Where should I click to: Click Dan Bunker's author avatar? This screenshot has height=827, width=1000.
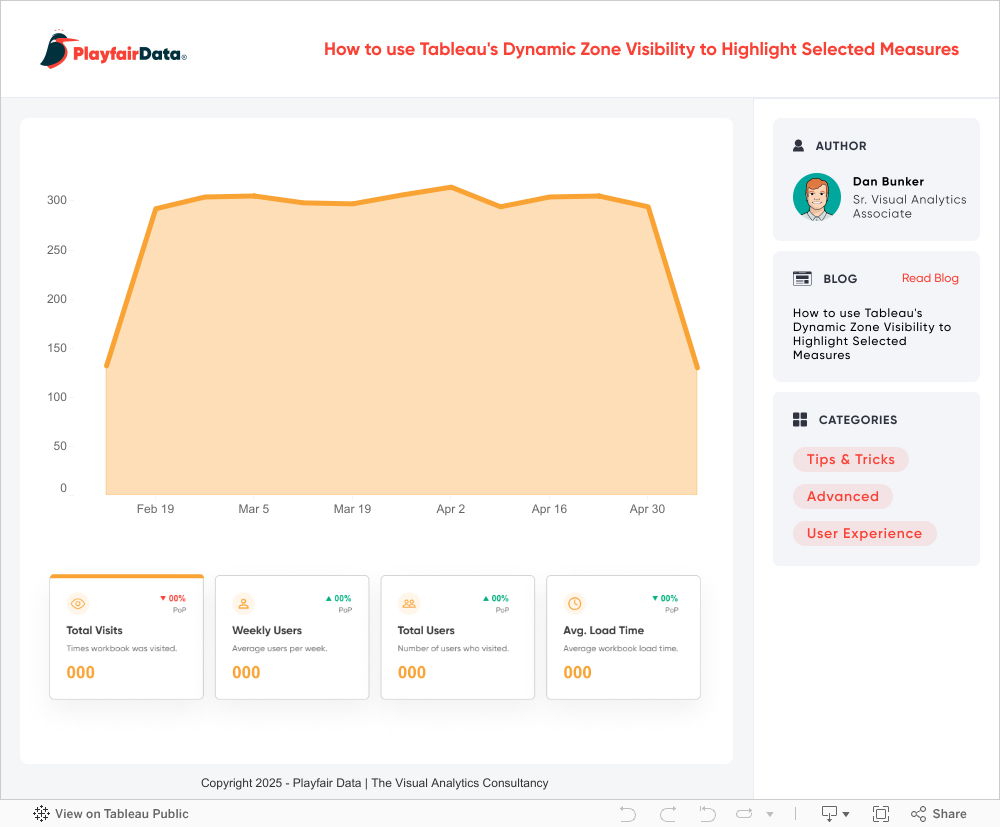[x=817, y=197]
